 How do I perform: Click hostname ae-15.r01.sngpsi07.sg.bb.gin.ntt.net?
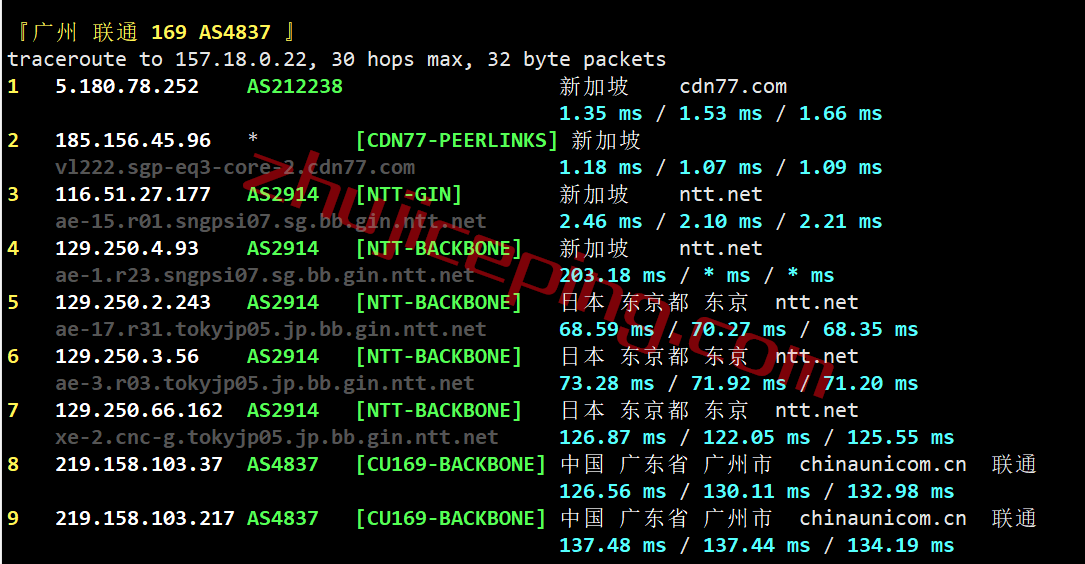(x=271, y=221)
